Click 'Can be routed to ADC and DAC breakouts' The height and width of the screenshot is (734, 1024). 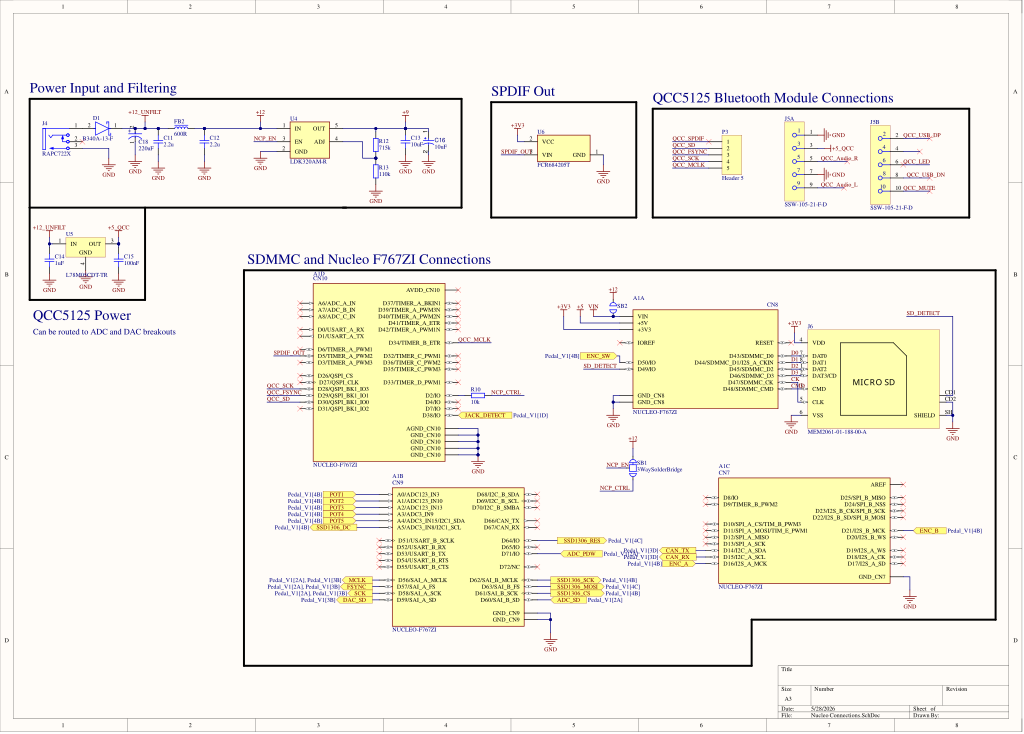pos(104,332)
